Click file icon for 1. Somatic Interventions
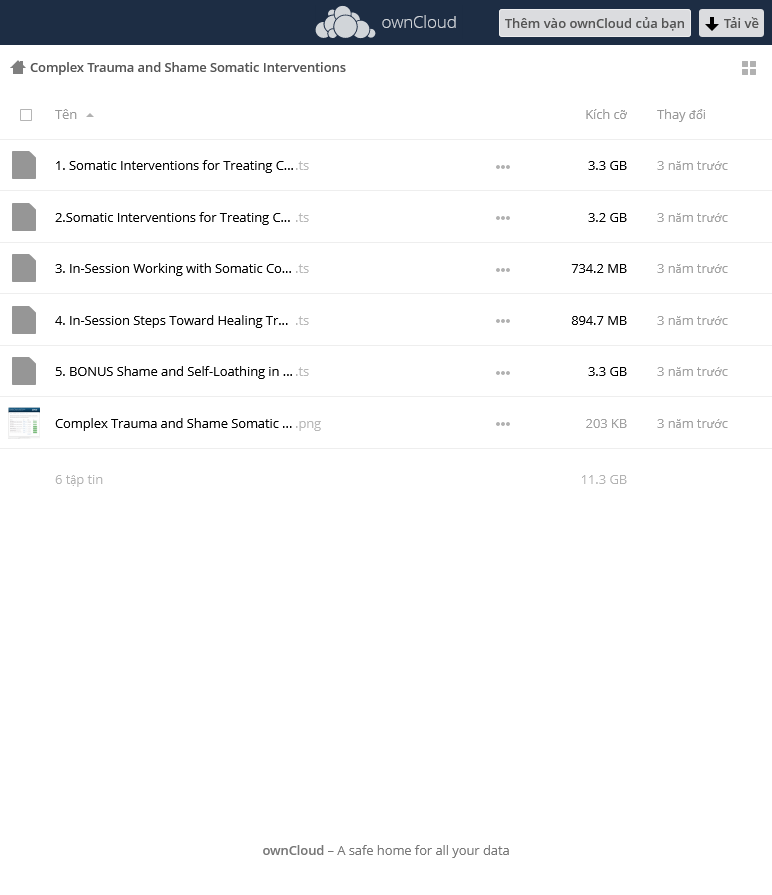This screenshot has height=895, width=772. pyautogui.click(x=24, y=165)
